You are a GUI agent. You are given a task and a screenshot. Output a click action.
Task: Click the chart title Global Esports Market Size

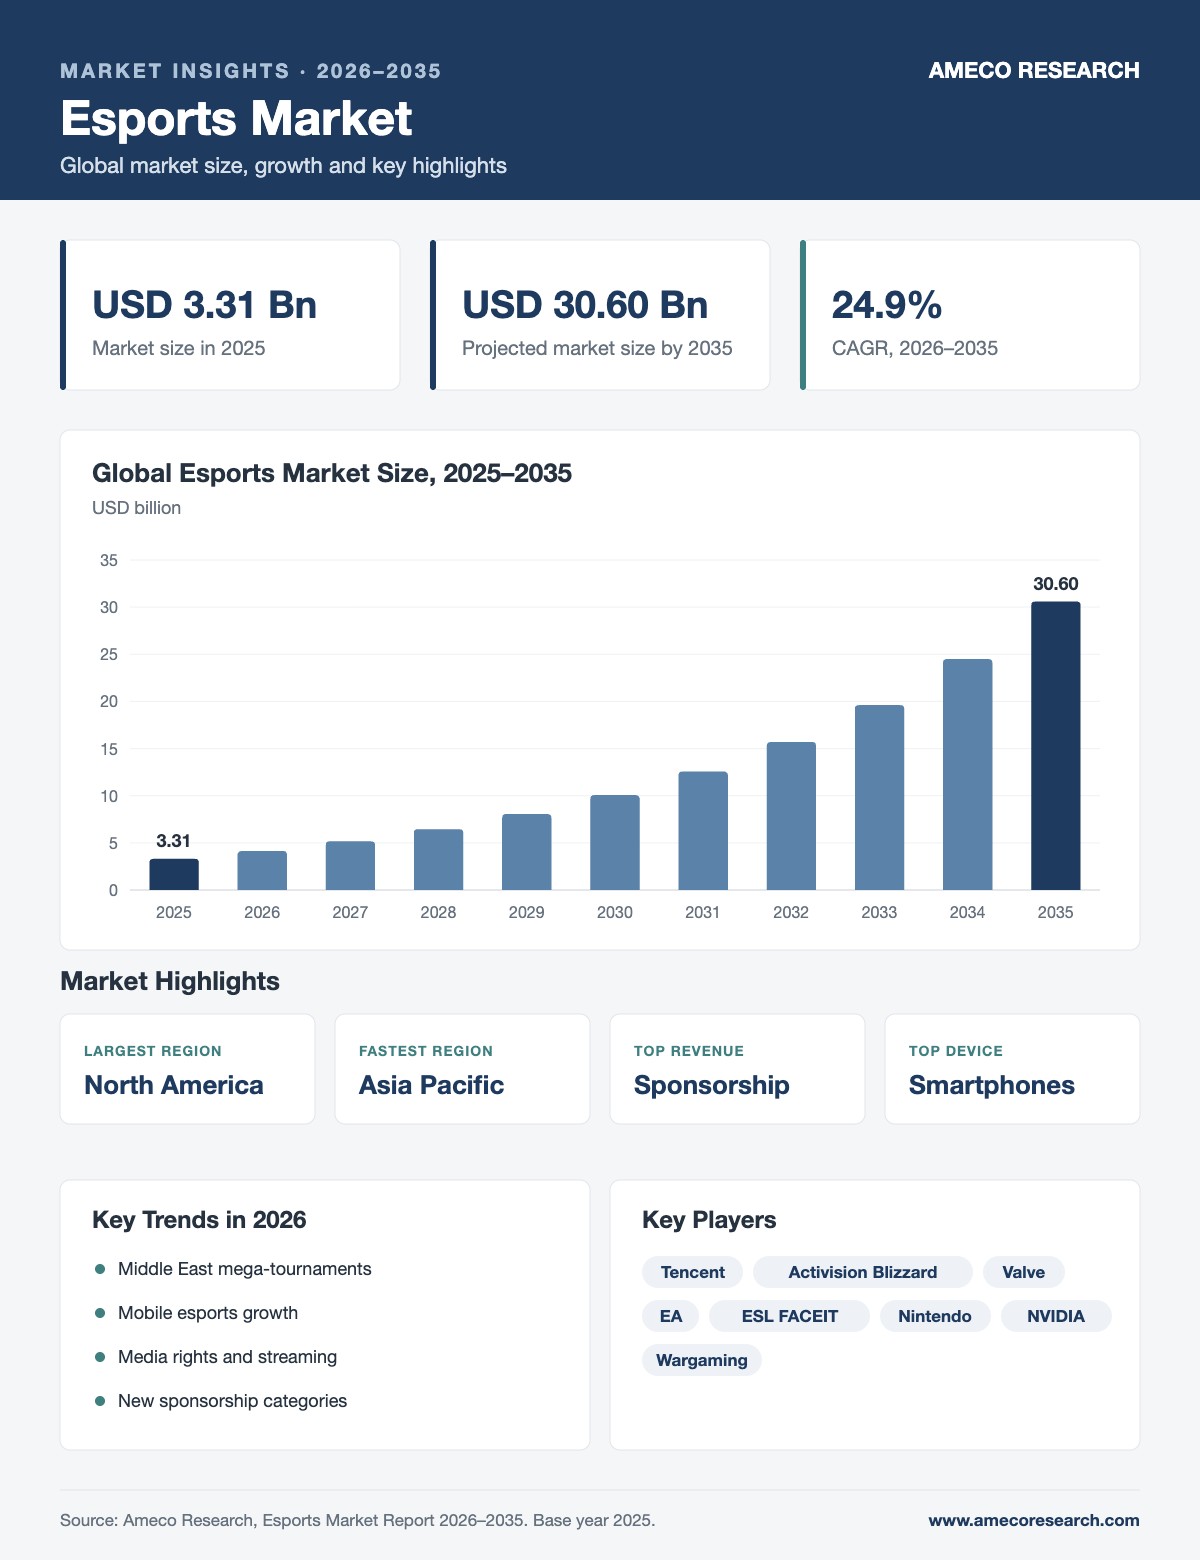point(332,473)
